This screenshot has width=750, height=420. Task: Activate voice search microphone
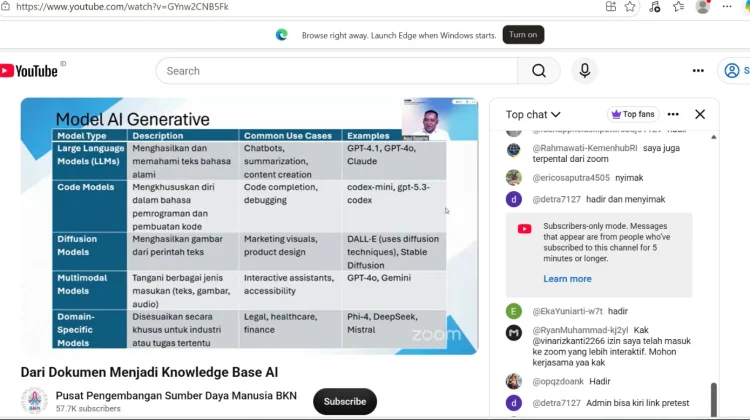pos(585,71)
